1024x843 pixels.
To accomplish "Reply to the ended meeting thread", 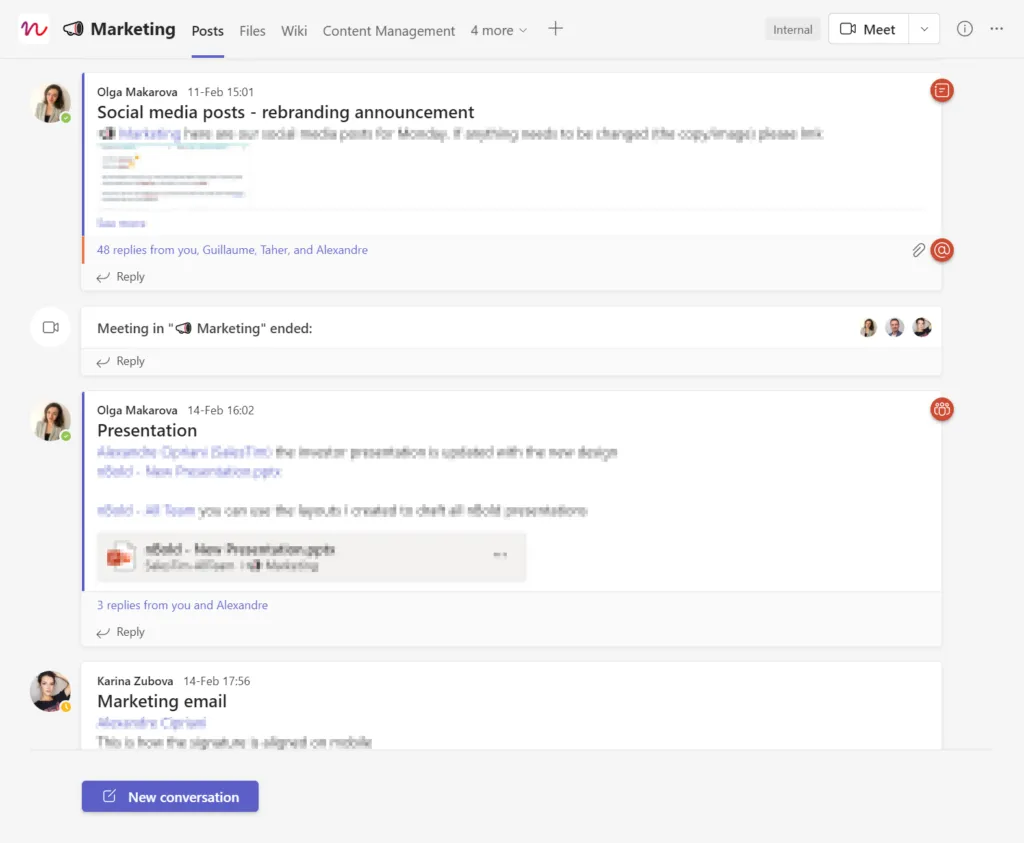I will point(121,361).
